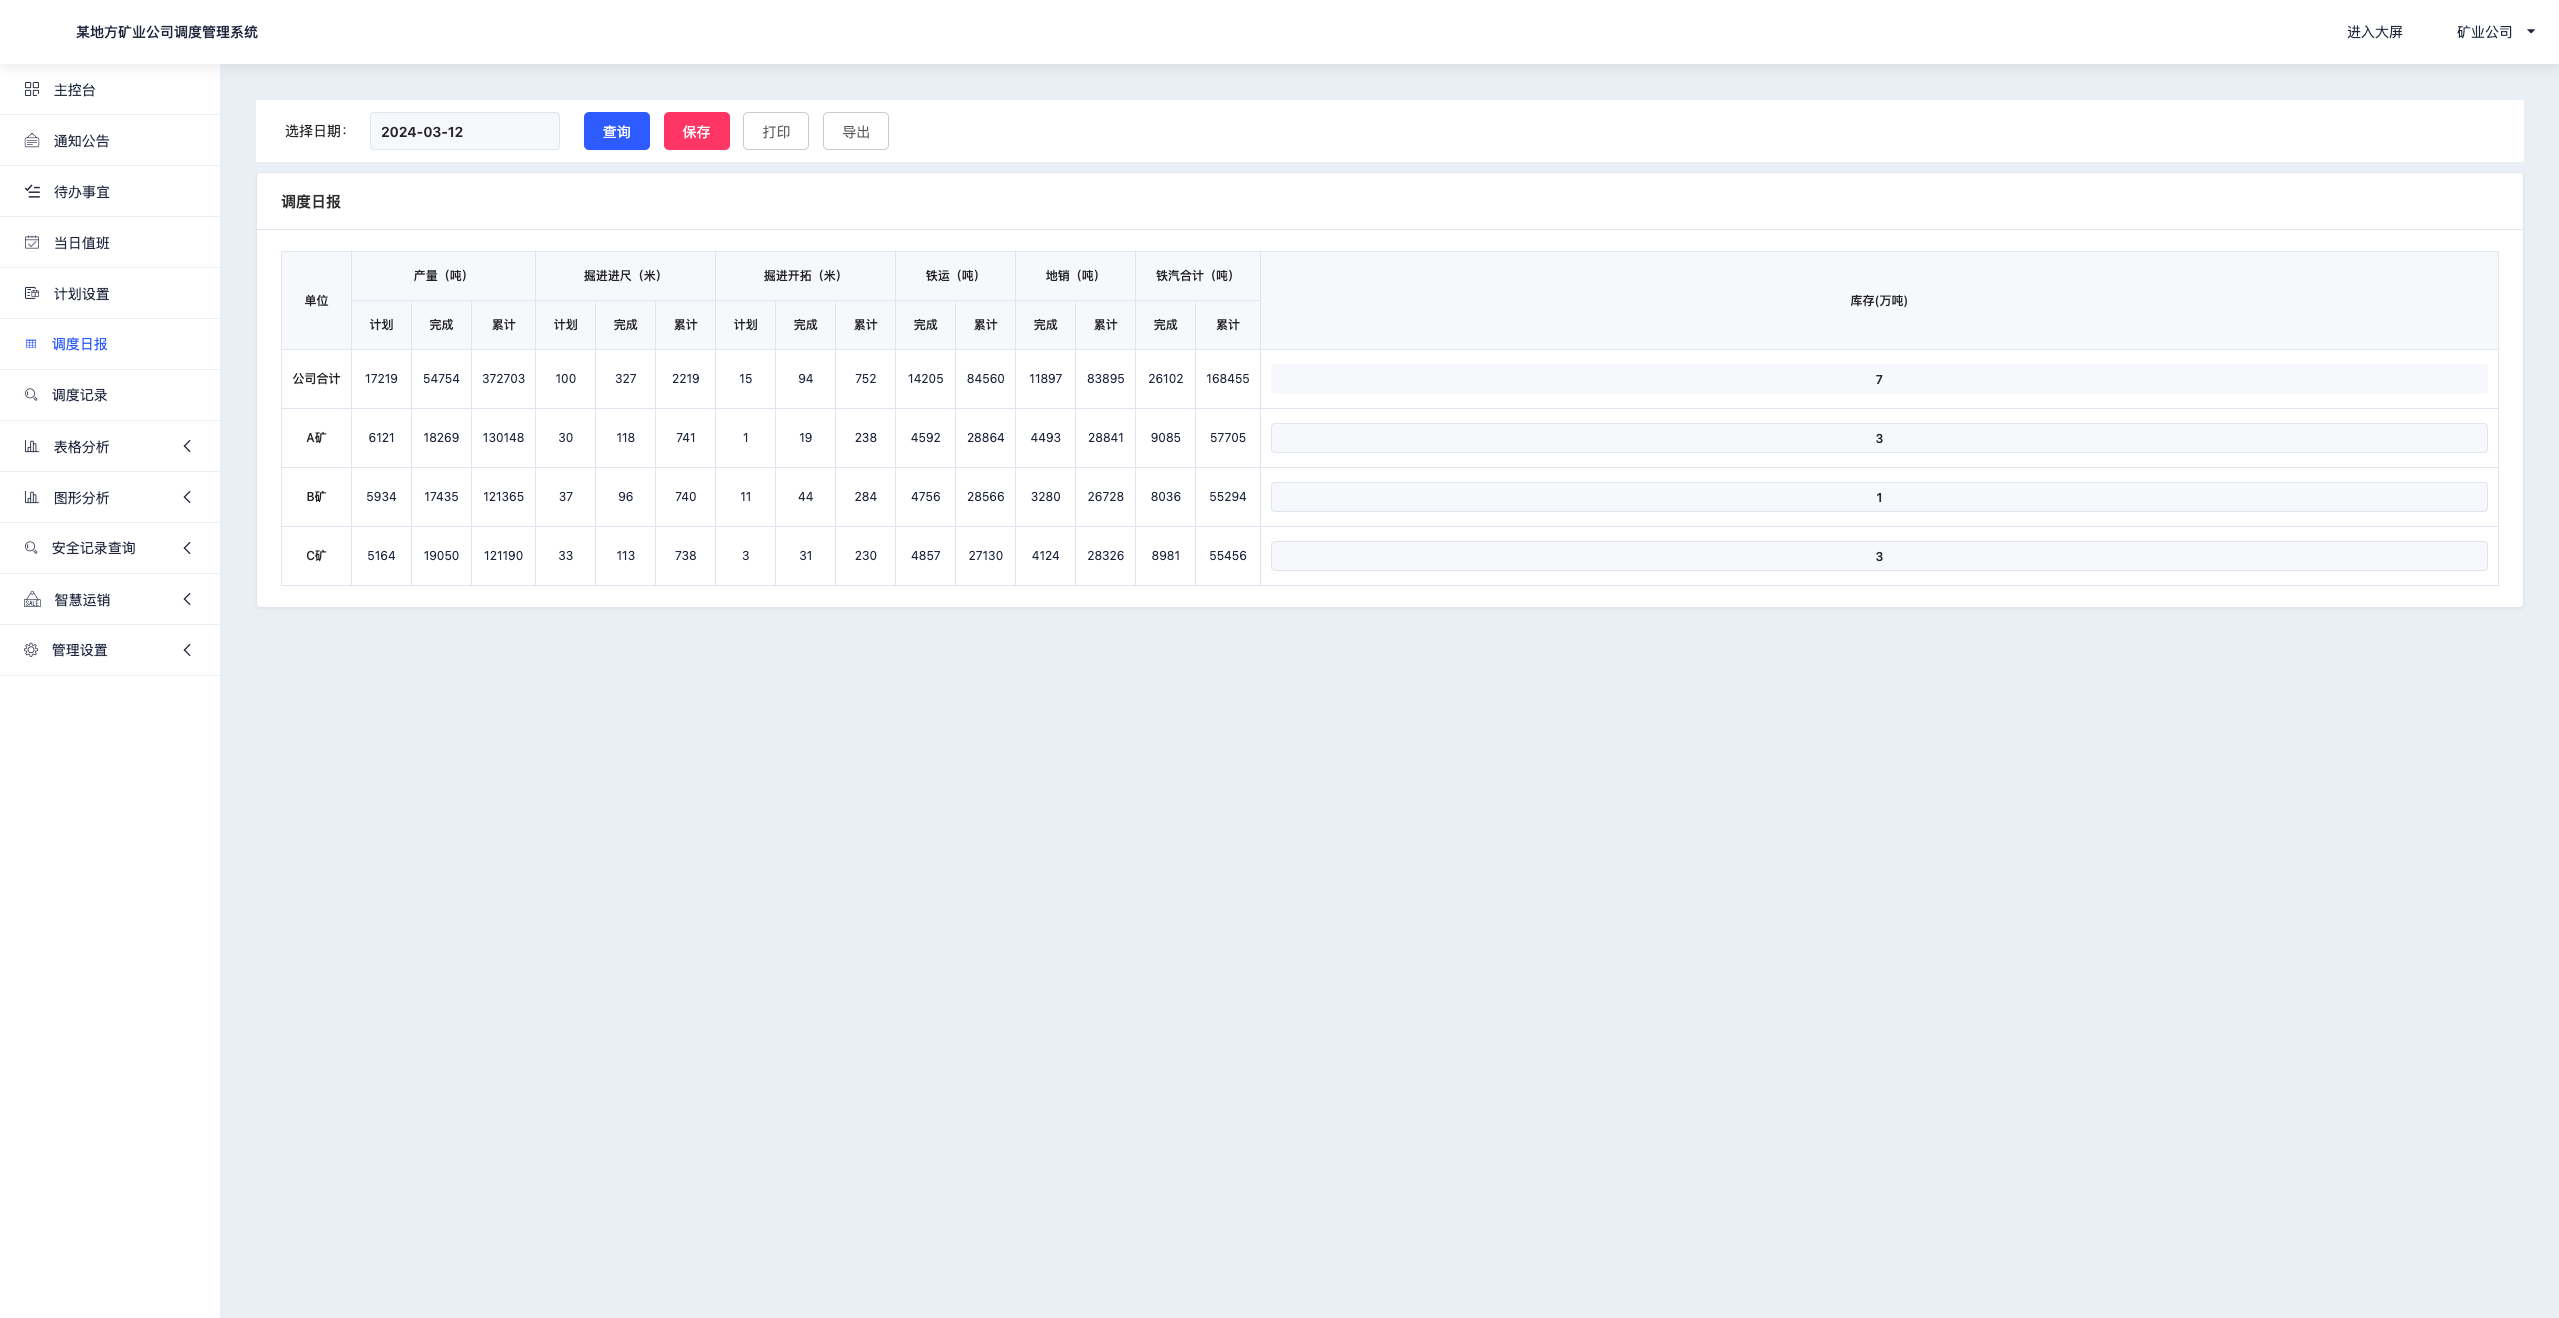Click the 掘进进尺（米） column header
This screenshot has height=1318, width=2559.
[x=623, y=276]
